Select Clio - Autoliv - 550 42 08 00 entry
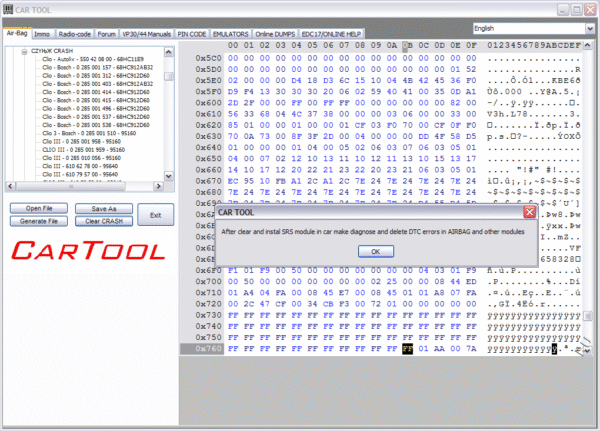 [93, 59]
